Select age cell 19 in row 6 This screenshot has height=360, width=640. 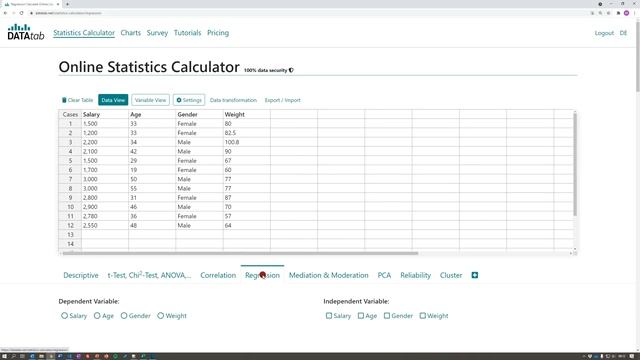(x=152, y=170)
